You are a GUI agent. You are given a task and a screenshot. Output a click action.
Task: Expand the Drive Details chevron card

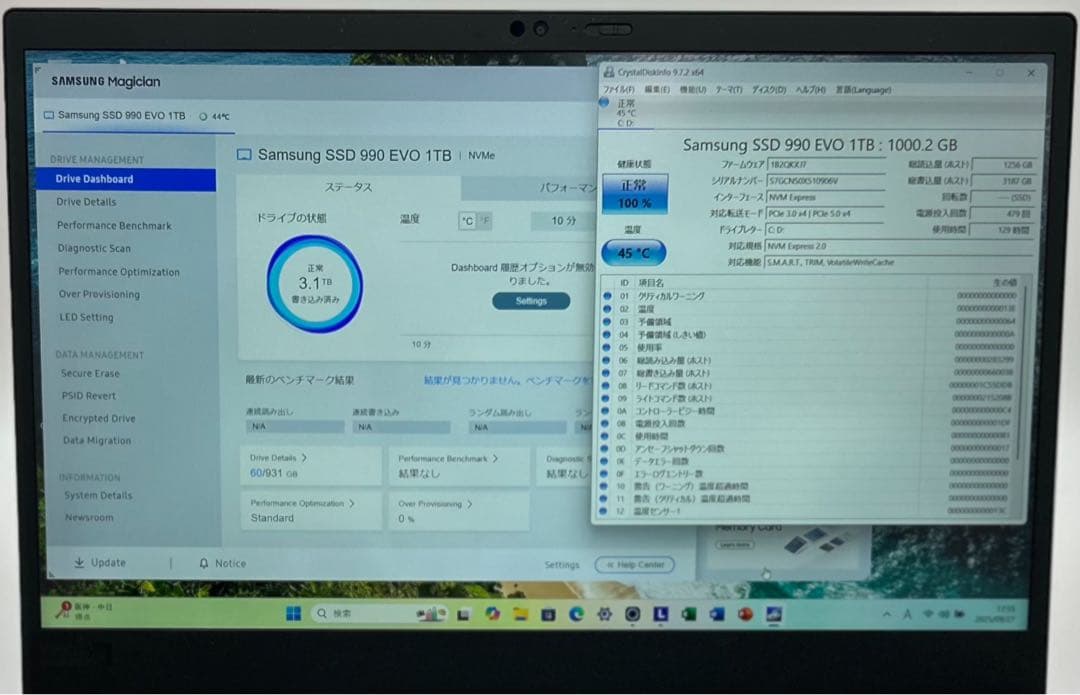tap(304, 458)
